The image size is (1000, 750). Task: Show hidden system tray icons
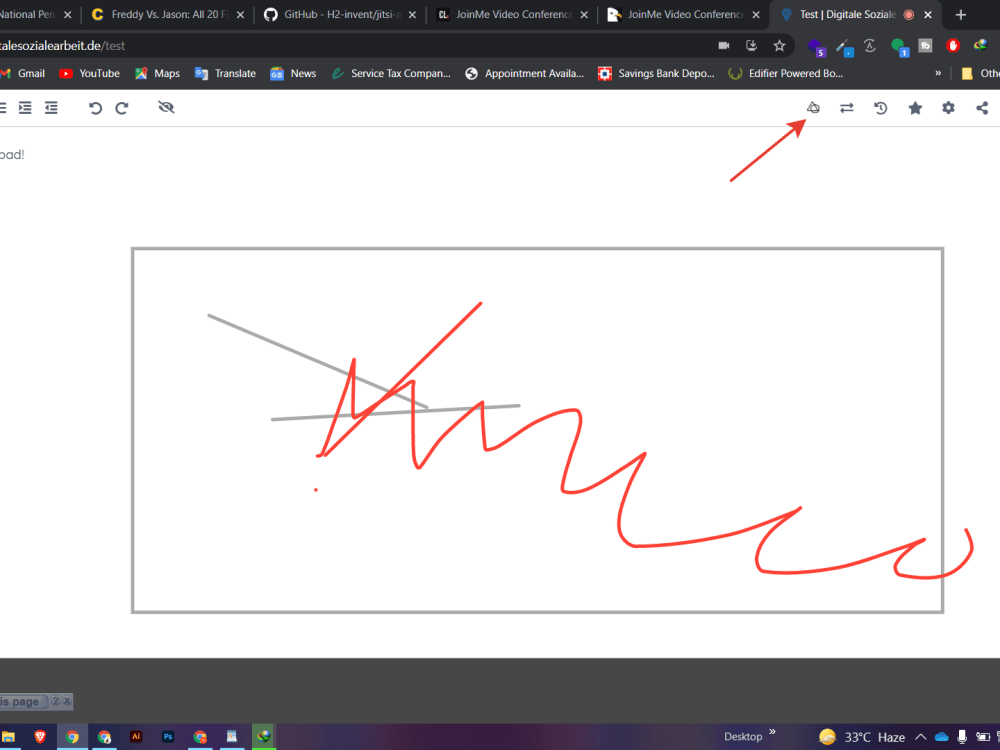921,737
